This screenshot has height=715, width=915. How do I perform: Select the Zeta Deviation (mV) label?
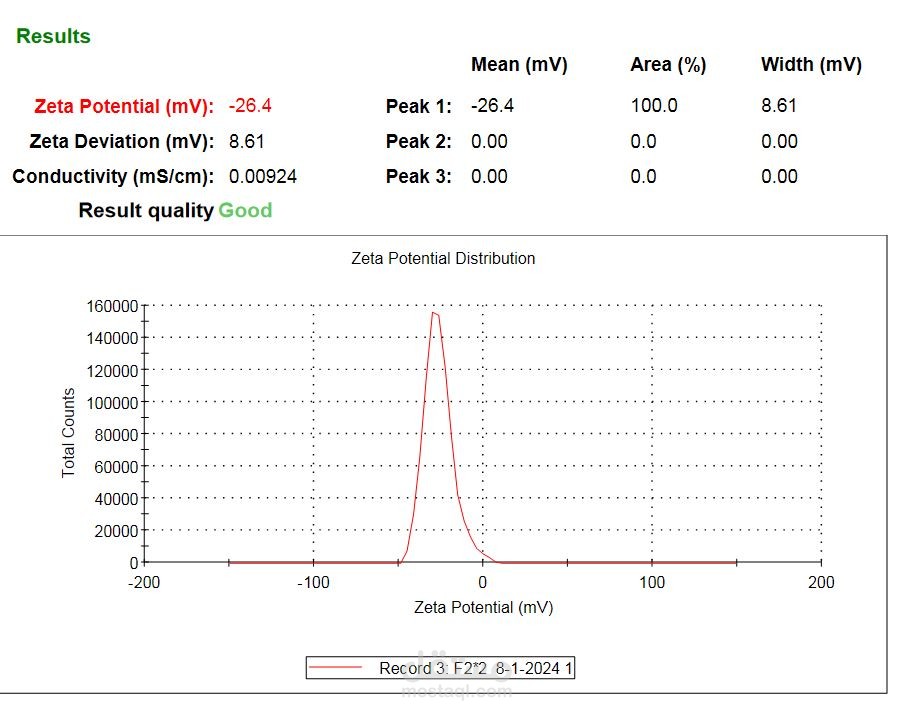(x=124, y=141)
